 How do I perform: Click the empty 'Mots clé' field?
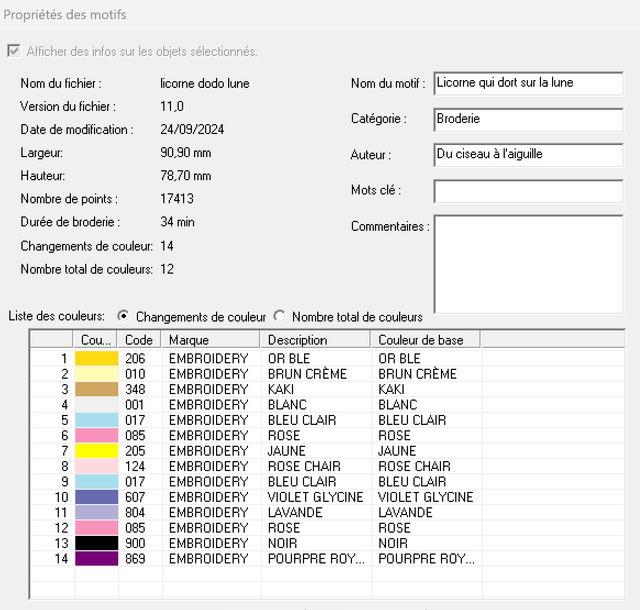tap(528, 191)
